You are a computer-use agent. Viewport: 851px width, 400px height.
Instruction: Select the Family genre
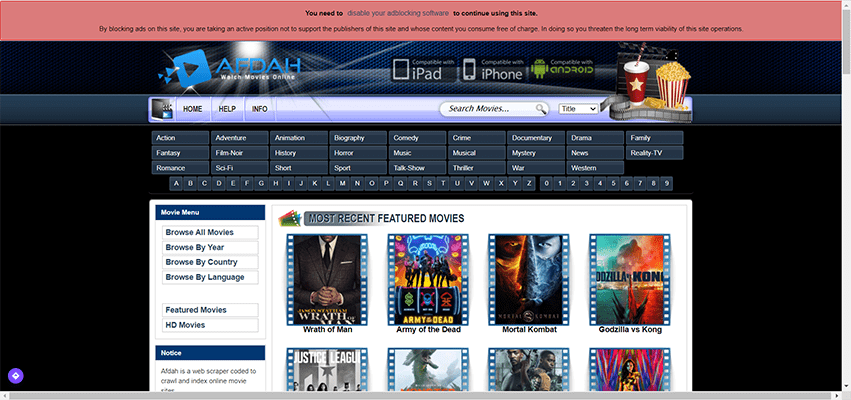tap(655, 138)
